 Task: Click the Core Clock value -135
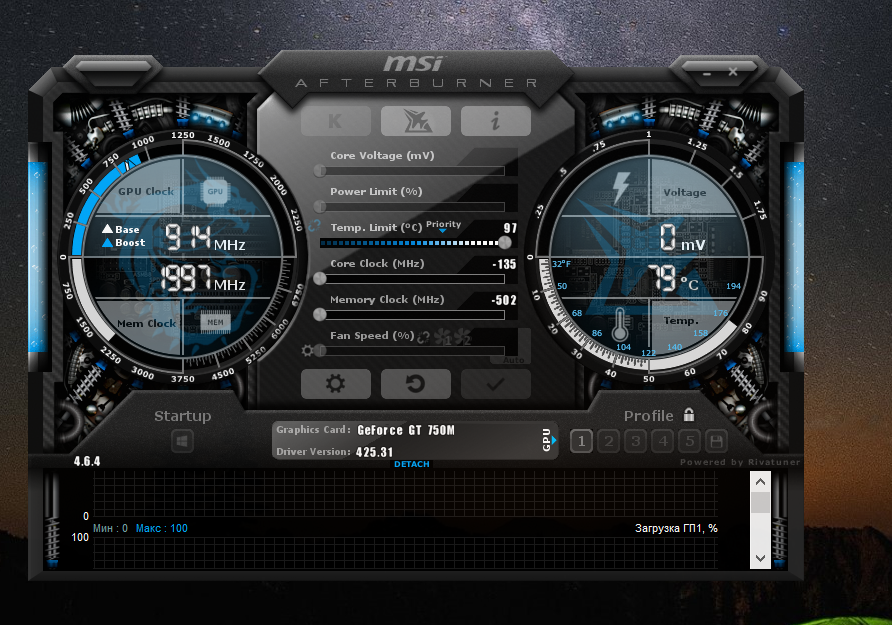(504, 264)
